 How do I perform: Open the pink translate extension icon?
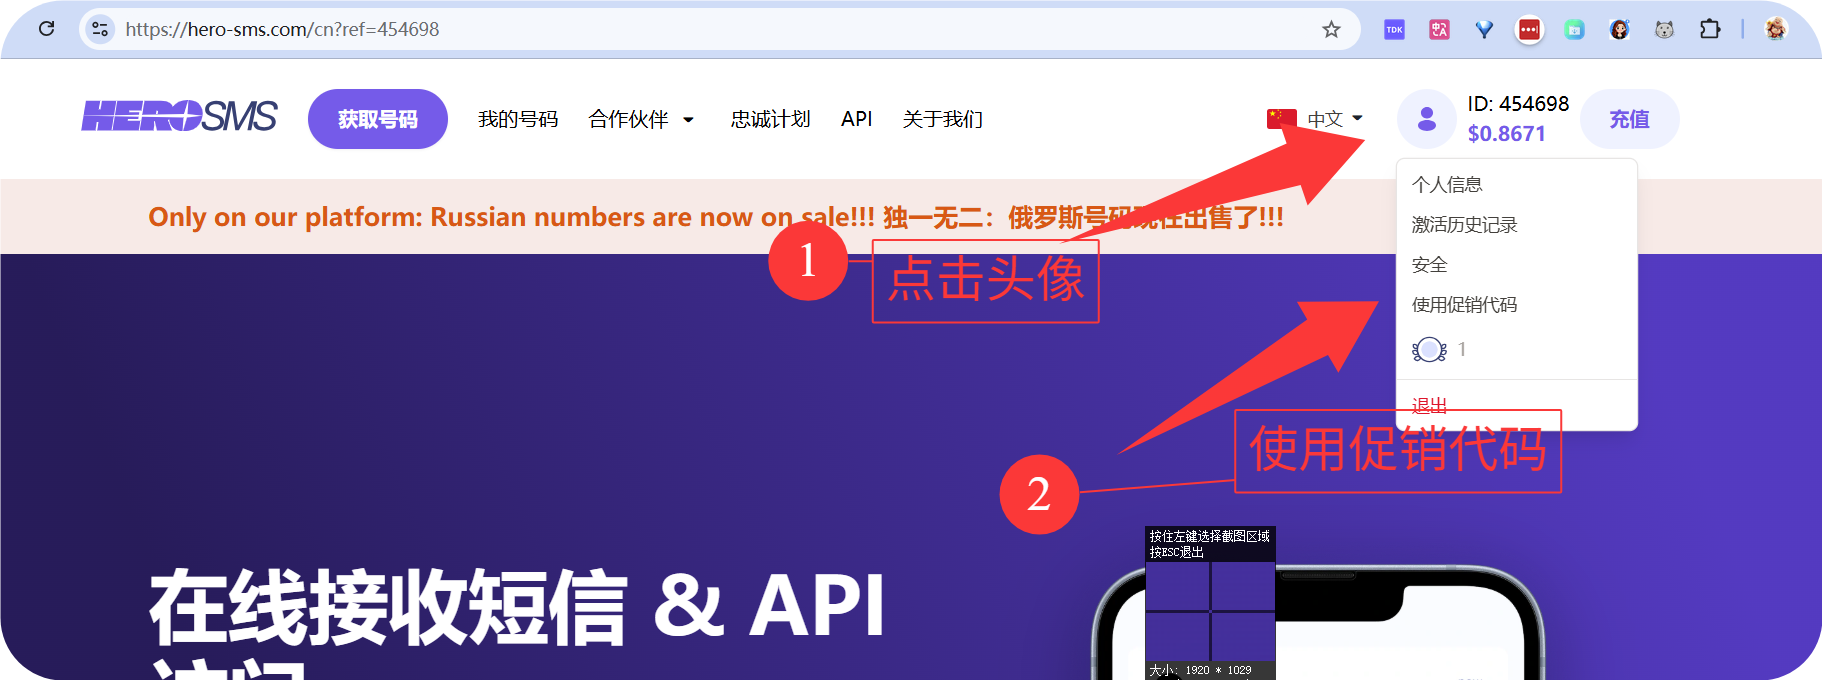pyautogui.click(x=1439, y=29)
